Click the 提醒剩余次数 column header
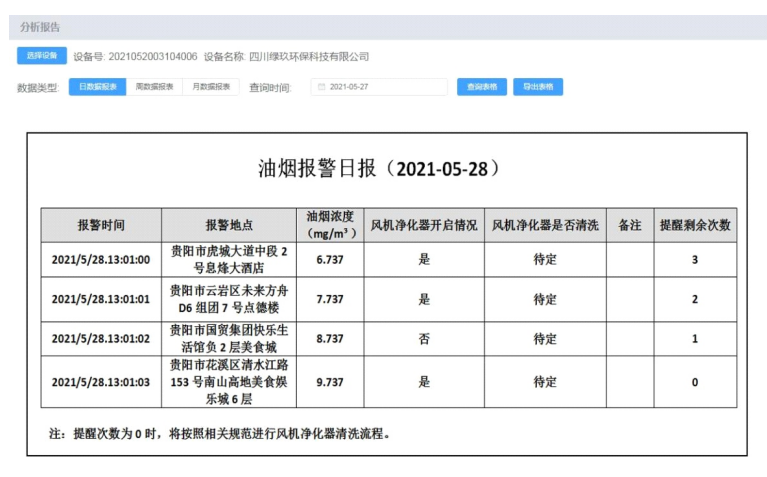 (695, 225)
